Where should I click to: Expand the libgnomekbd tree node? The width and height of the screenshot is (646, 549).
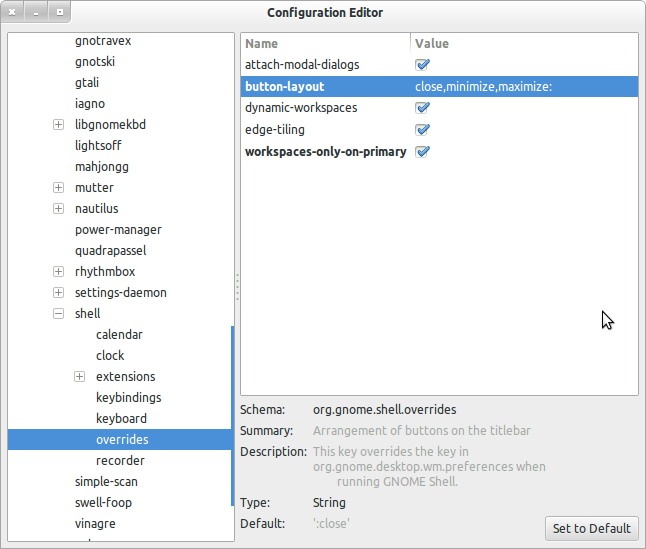tap(58, 125)
